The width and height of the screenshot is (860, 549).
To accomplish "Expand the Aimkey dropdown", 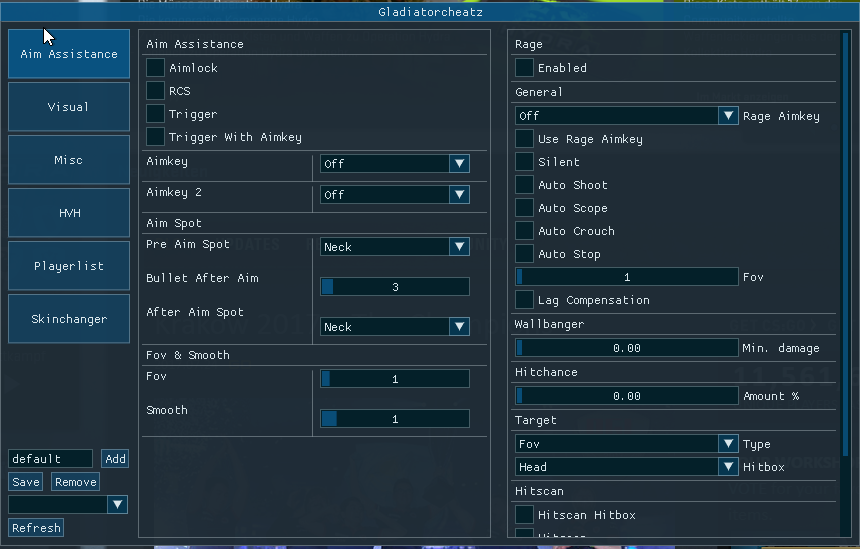I will click(x=394, y=164).
